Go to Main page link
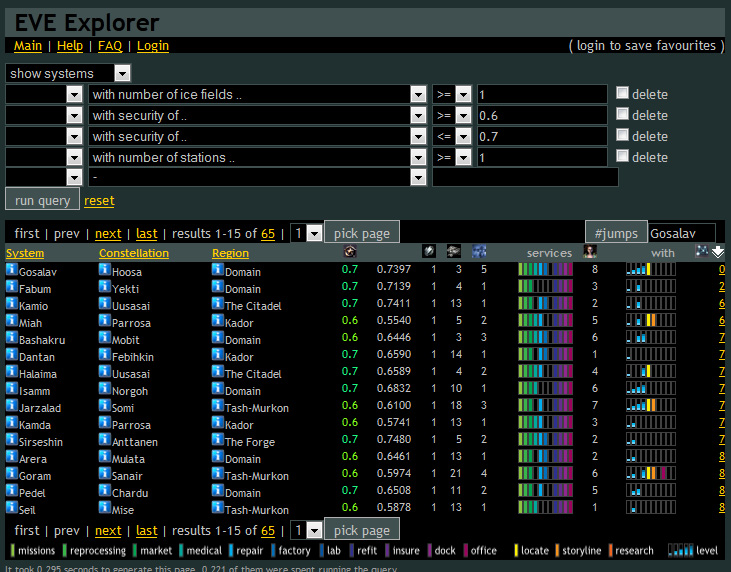 (x=28, y=46)
